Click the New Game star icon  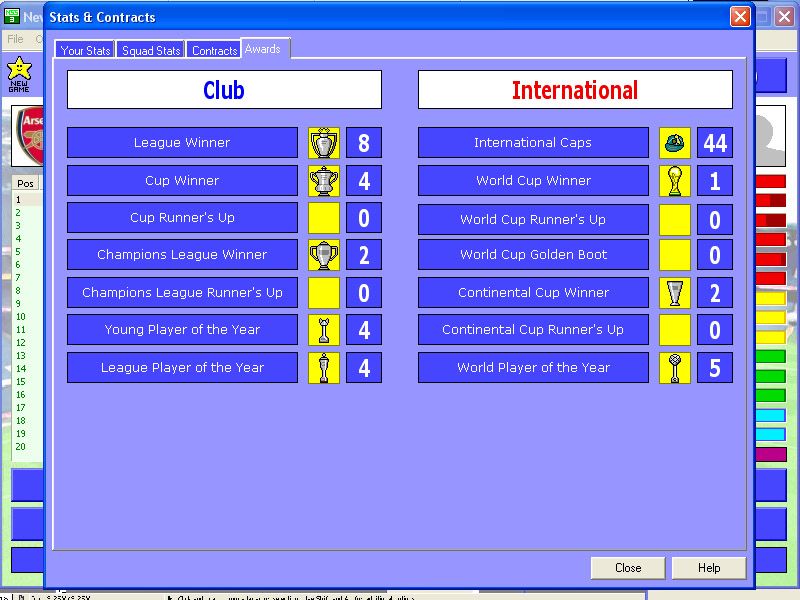(19, 70)
